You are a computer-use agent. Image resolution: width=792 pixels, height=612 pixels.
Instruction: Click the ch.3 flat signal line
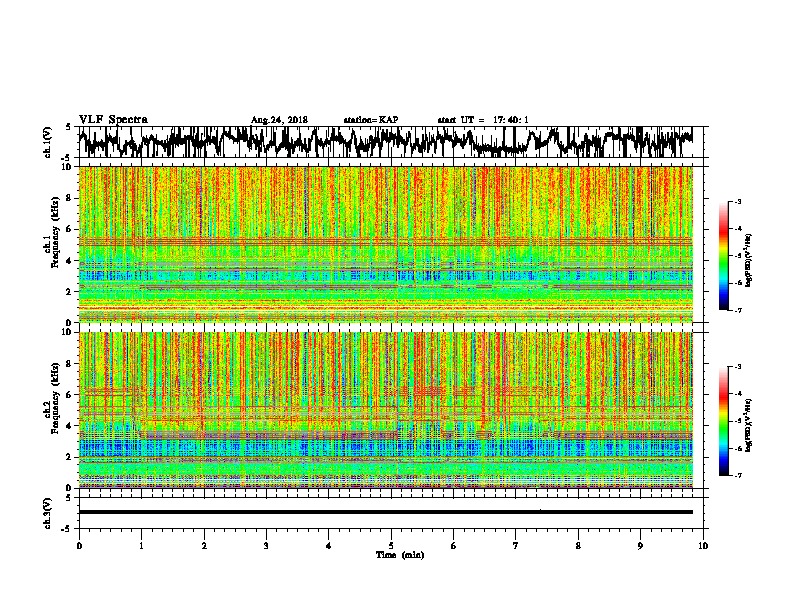(386, 512)
